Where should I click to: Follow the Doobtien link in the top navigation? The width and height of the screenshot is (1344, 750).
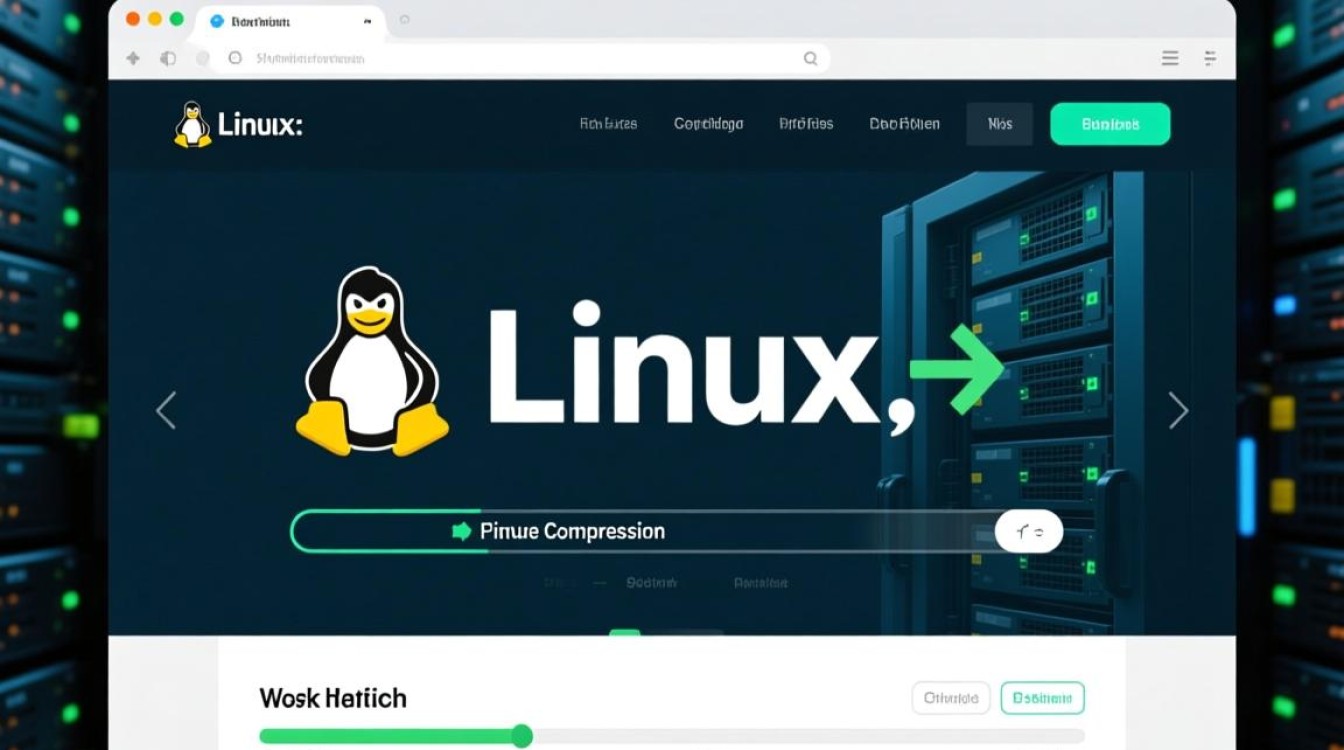904,123
